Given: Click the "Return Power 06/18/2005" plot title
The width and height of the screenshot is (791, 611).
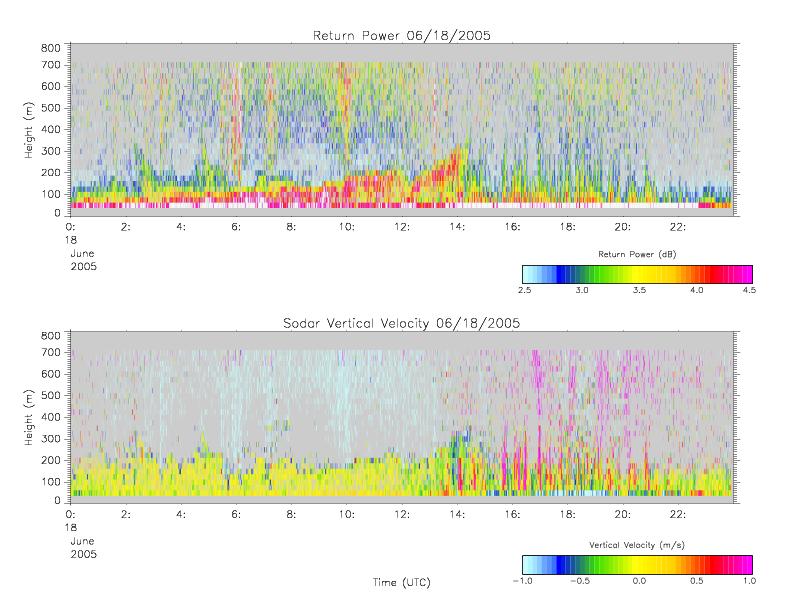Looking at the screenshot, I should coord(402,36).
